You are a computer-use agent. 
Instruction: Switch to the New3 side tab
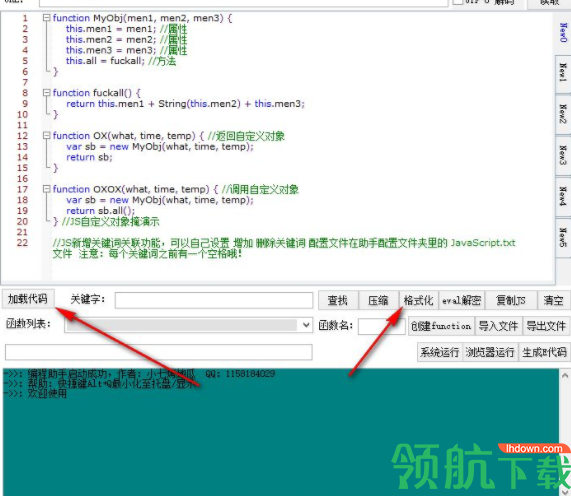563,155
